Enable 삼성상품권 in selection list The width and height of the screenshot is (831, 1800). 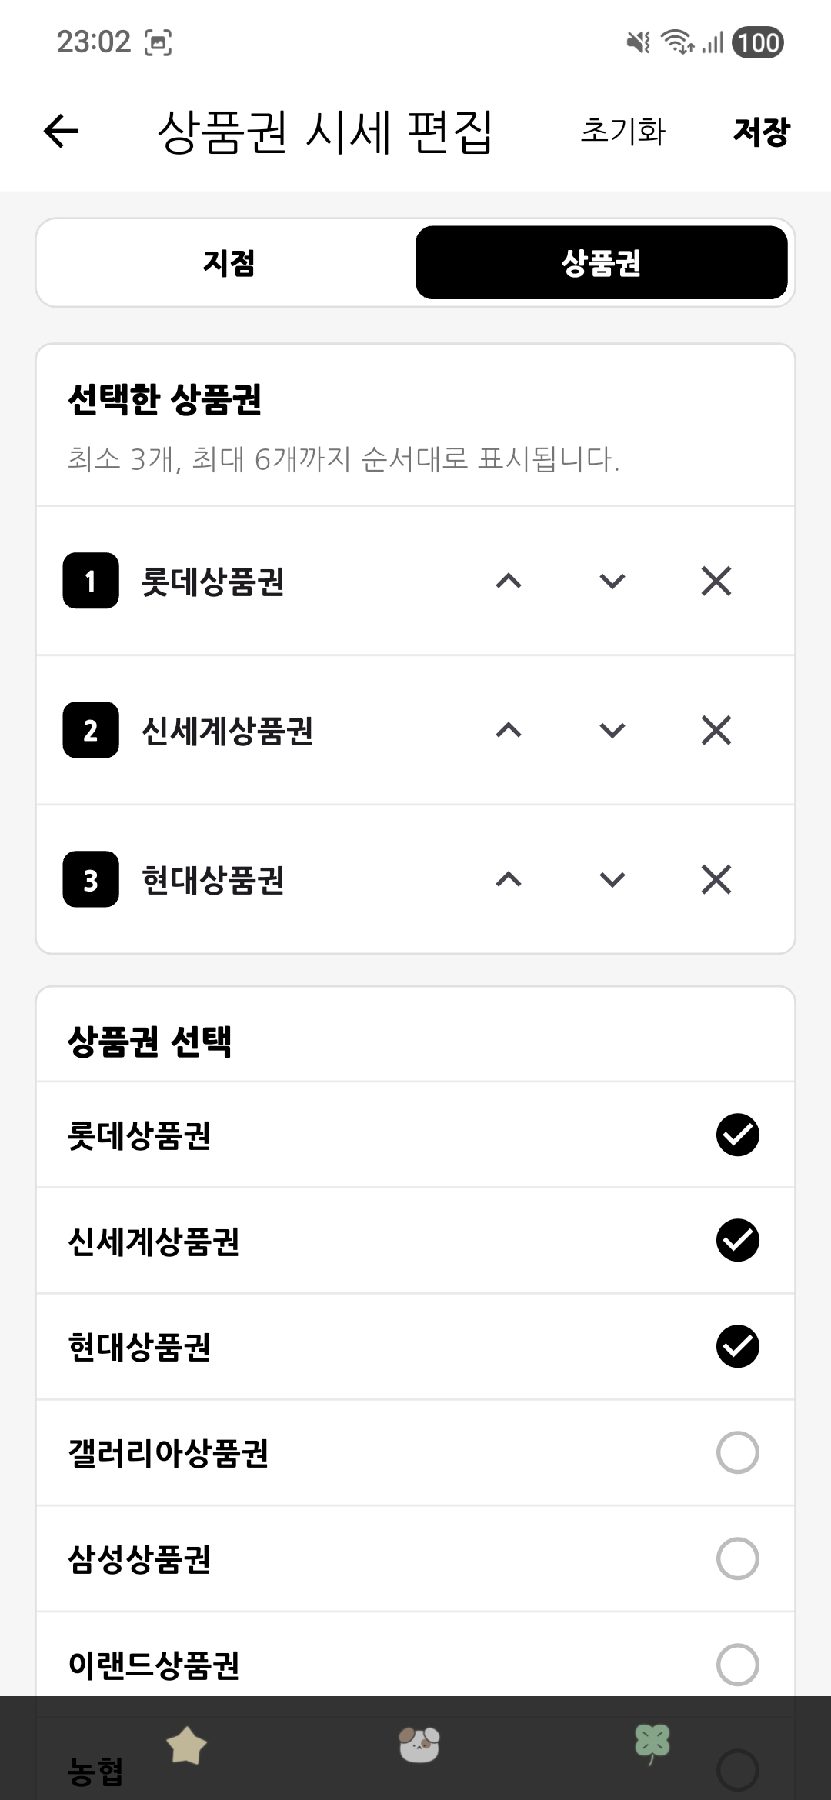point(737,1558)
